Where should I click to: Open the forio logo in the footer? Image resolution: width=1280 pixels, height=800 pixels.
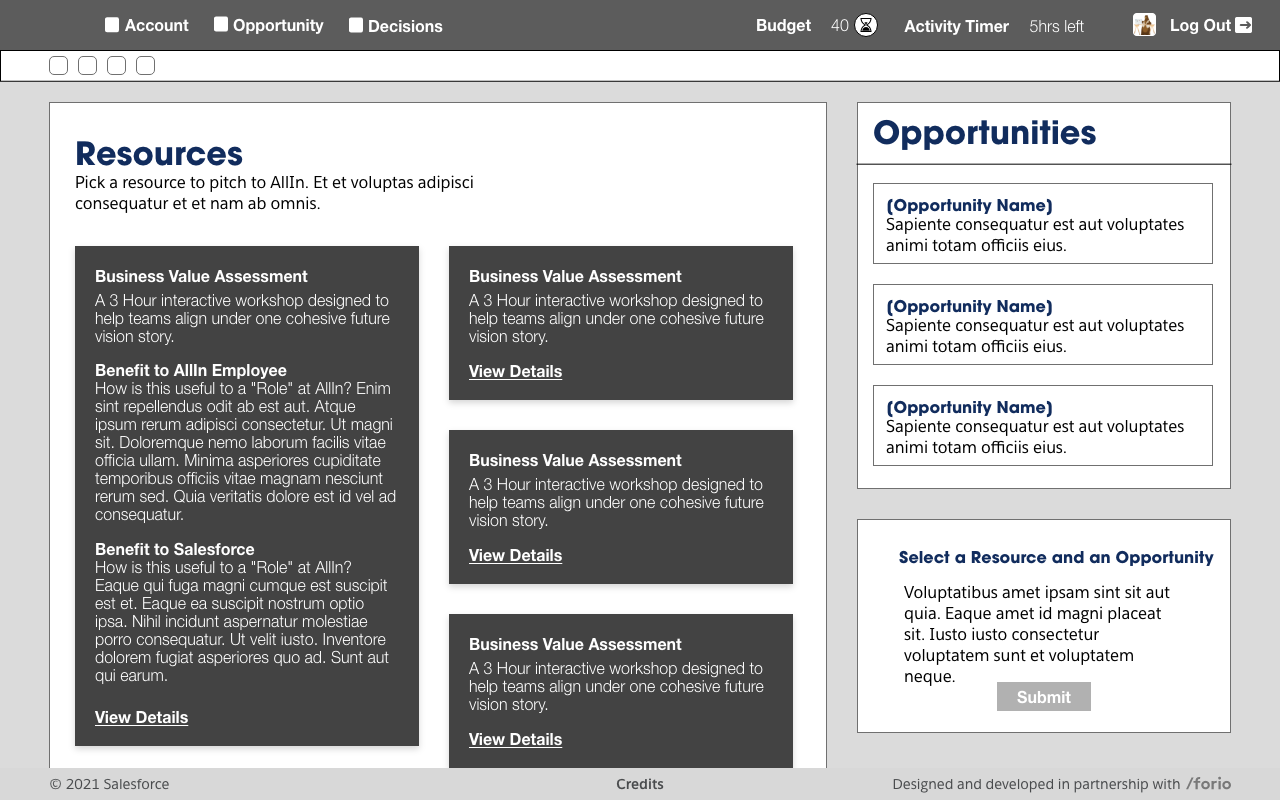point(1209,784)
